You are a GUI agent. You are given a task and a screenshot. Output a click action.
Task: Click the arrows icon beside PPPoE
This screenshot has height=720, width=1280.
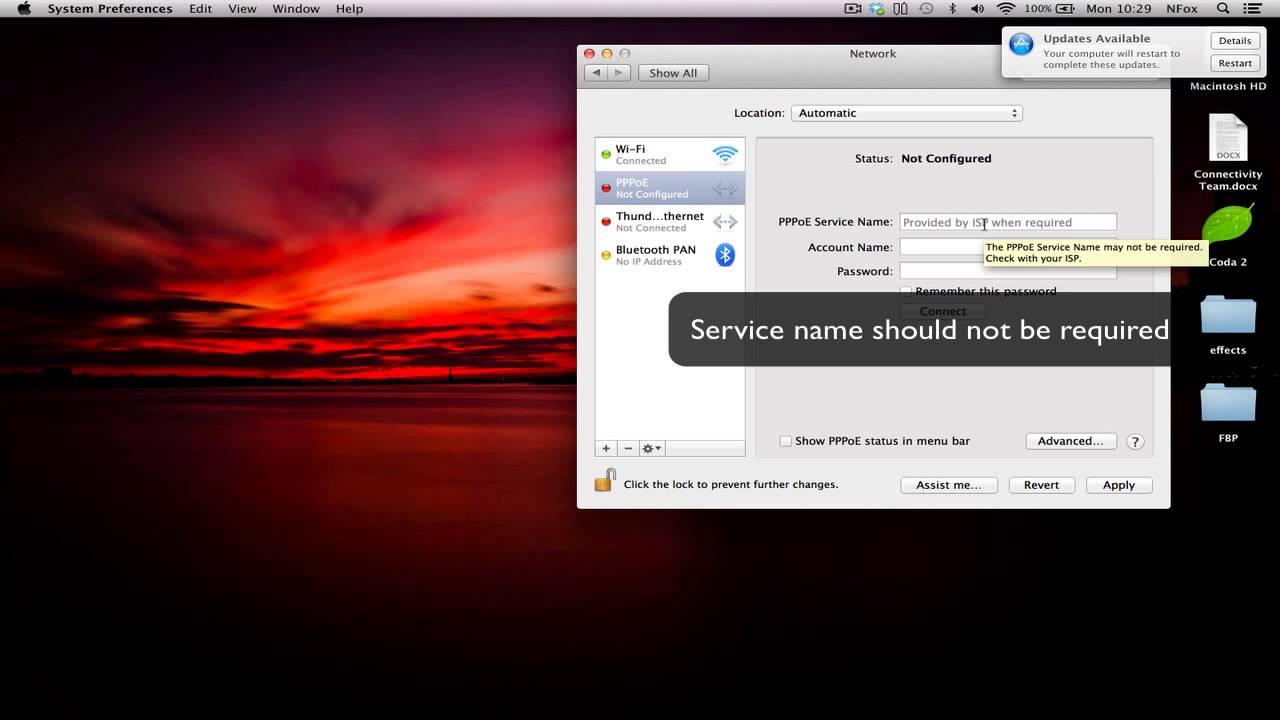[725, 188]
